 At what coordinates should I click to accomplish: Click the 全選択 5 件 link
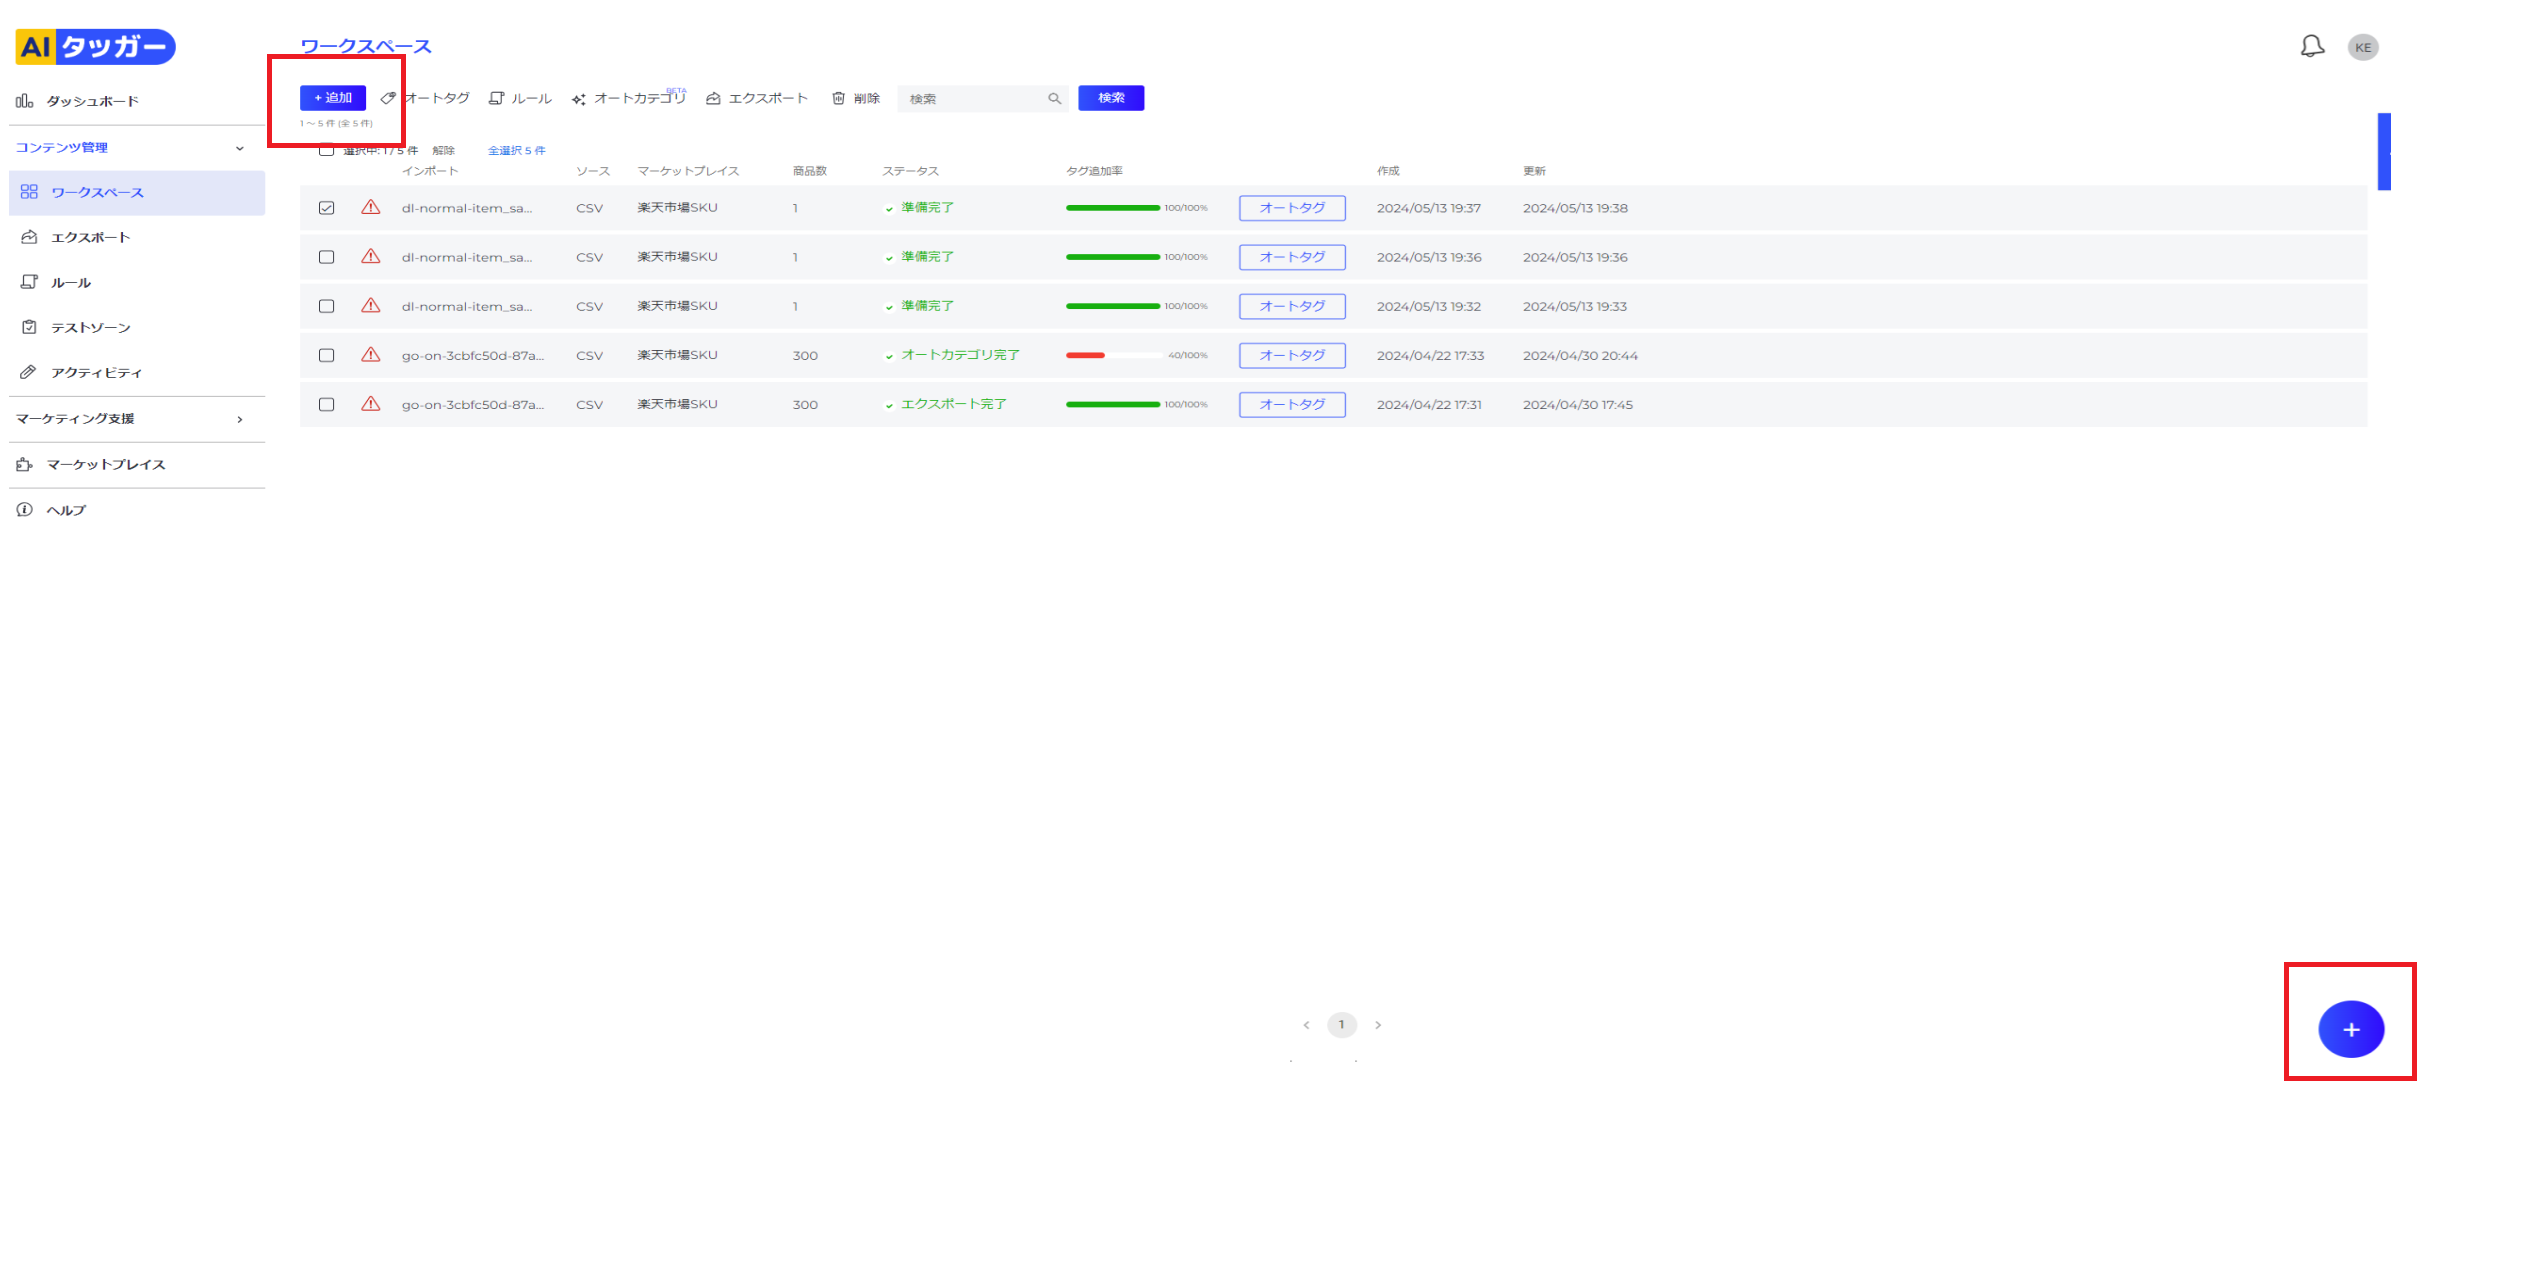(x=516, y=151)
